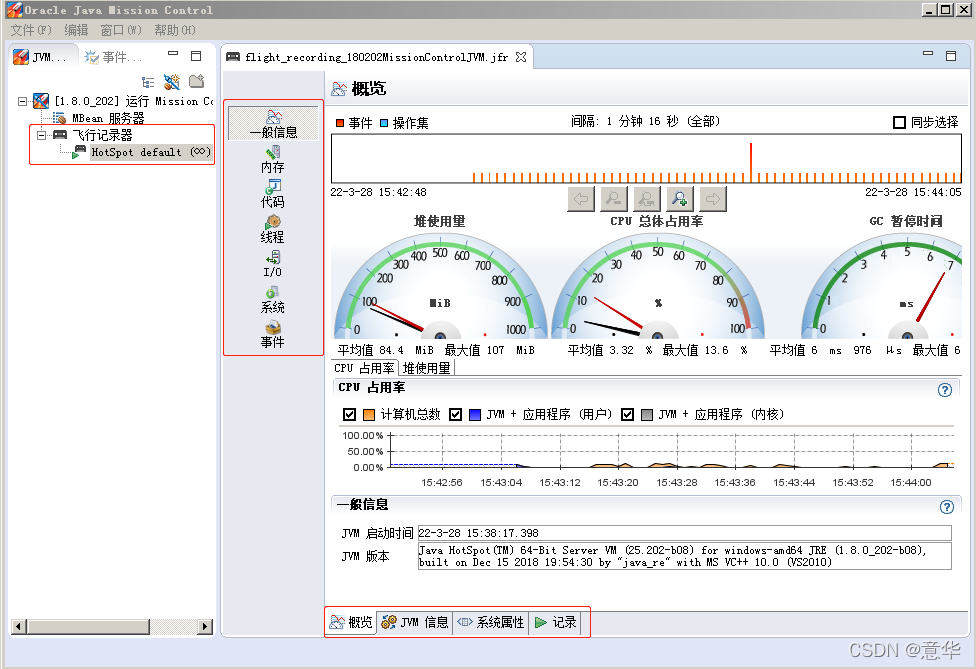Switch to the 系统属性 bottom tab
The width and height of the screenshot is (976, 669).
(490, 622)
